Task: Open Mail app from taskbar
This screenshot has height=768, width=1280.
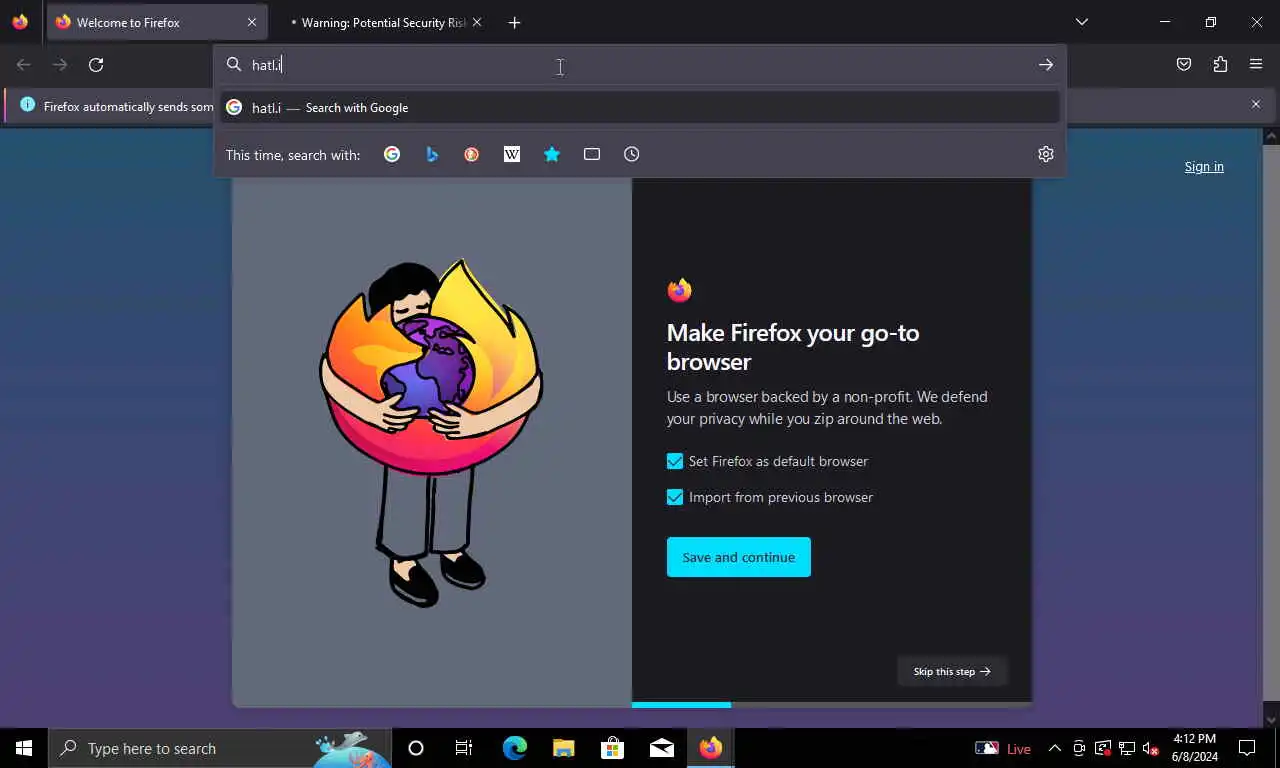Action: (x=661, y=748)
